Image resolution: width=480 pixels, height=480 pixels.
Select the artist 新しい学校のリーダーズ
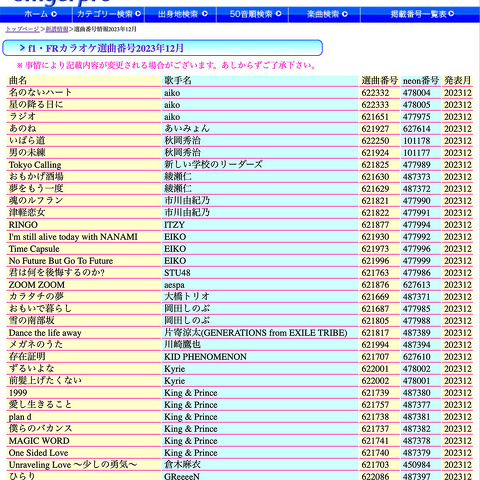point(213,164)
